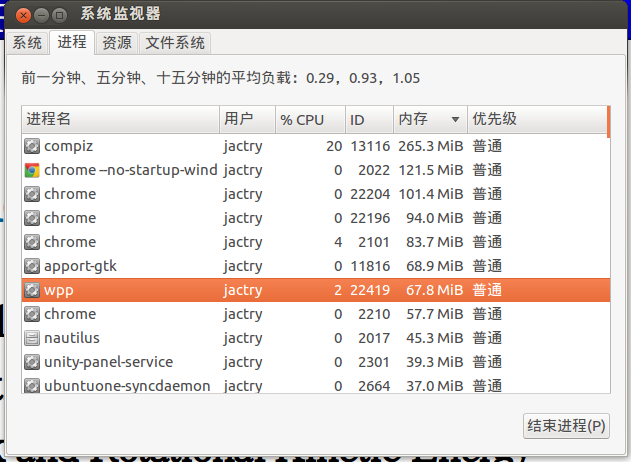The image size is (631, 462).
Task: Click the CPU value 20 for compiz
Action: pyautogui.click(x=334, y=146)
